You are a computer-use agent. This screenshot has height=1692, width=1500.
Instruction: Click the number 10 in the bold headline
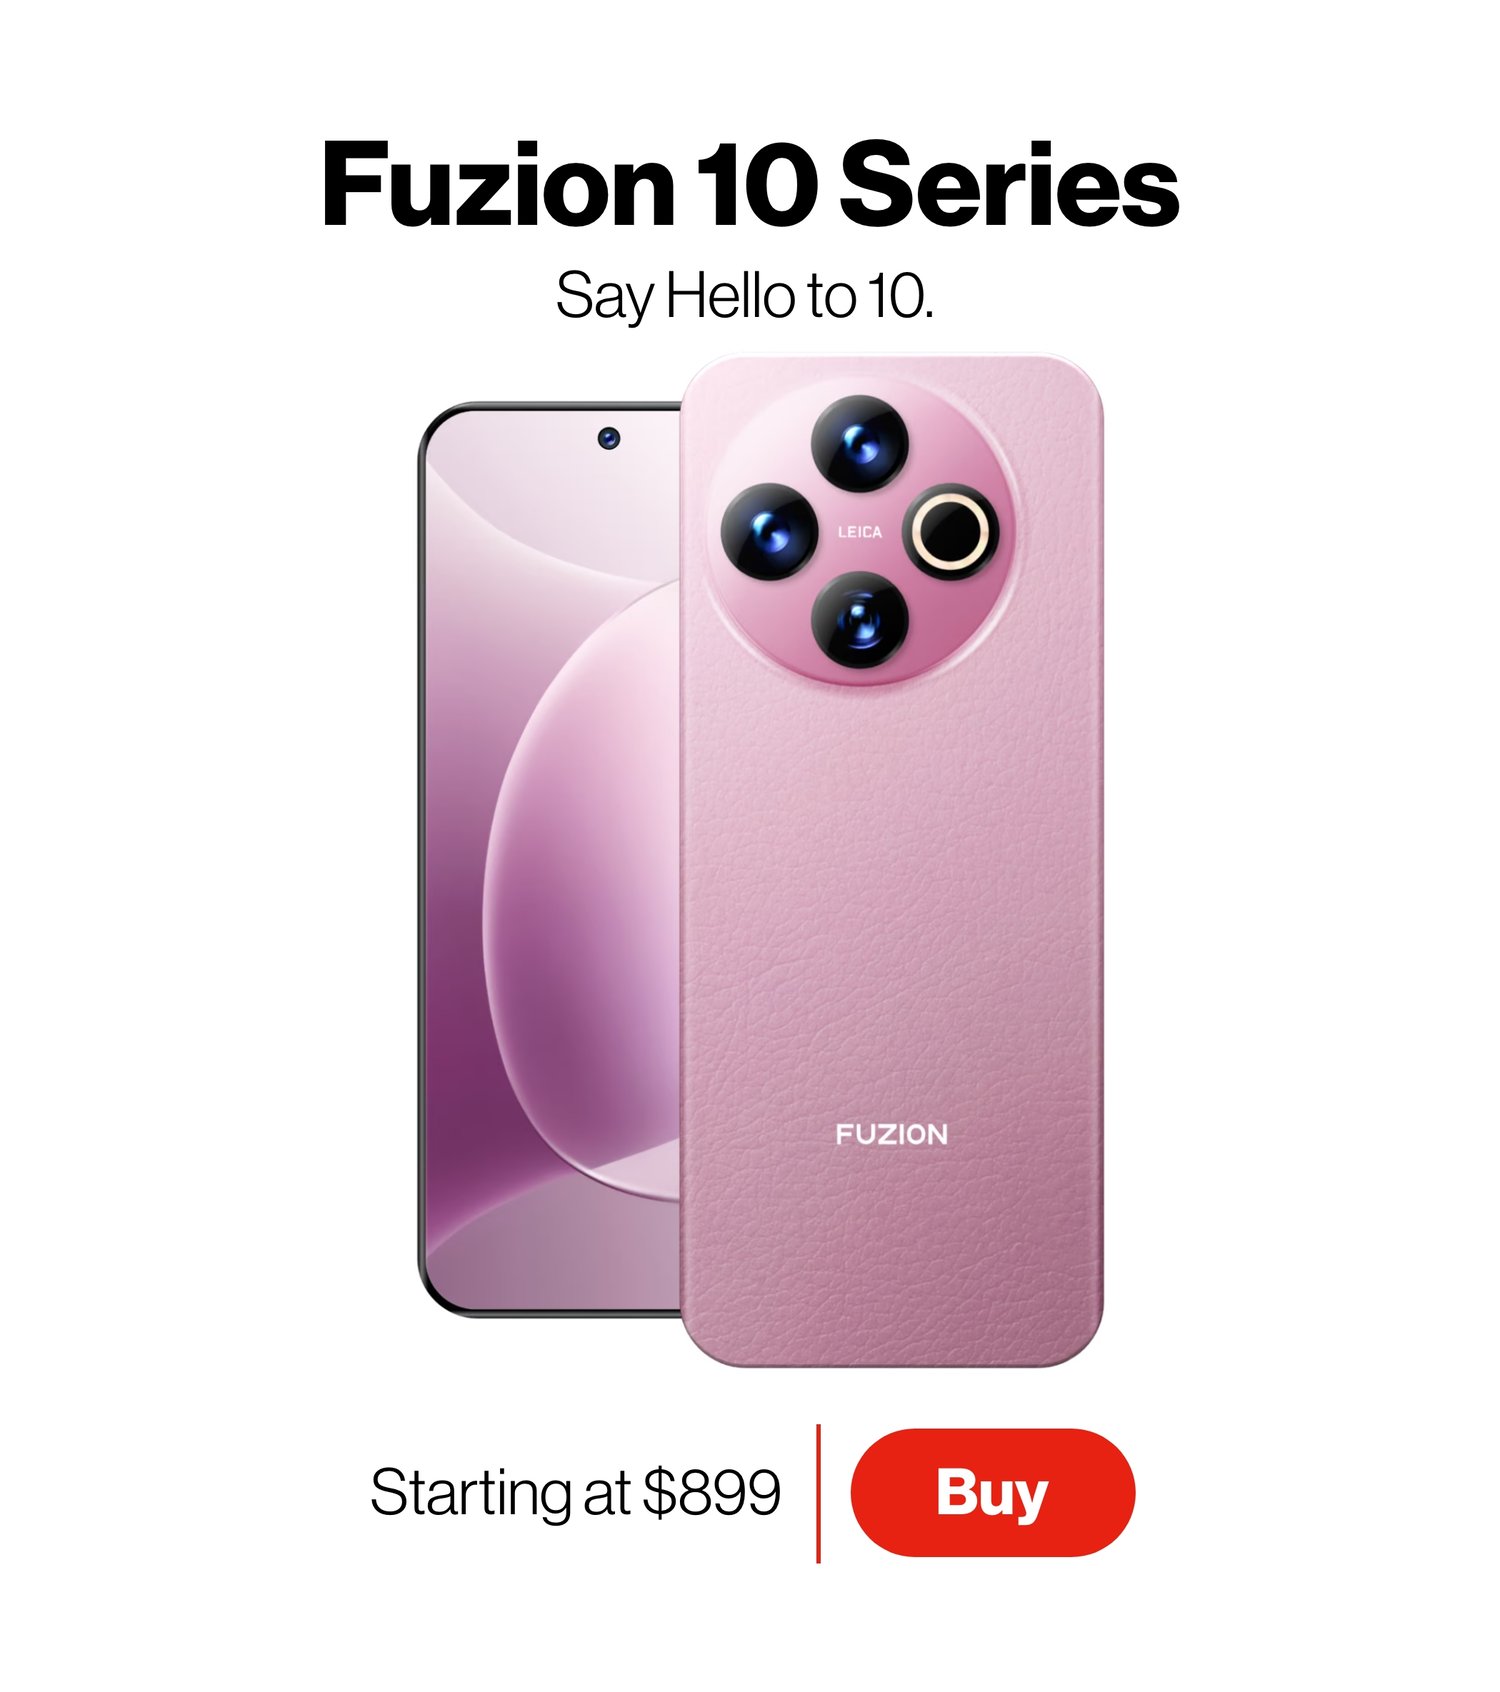pos(756,186)
